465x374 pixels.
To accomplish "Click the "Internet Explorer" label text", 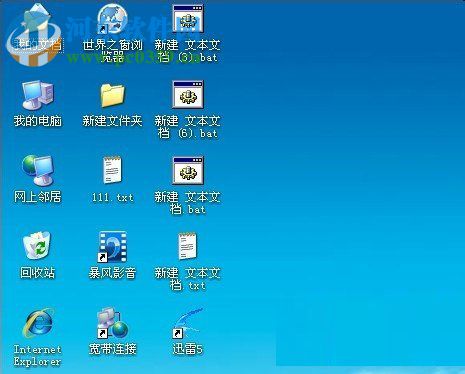I will 37,356.
